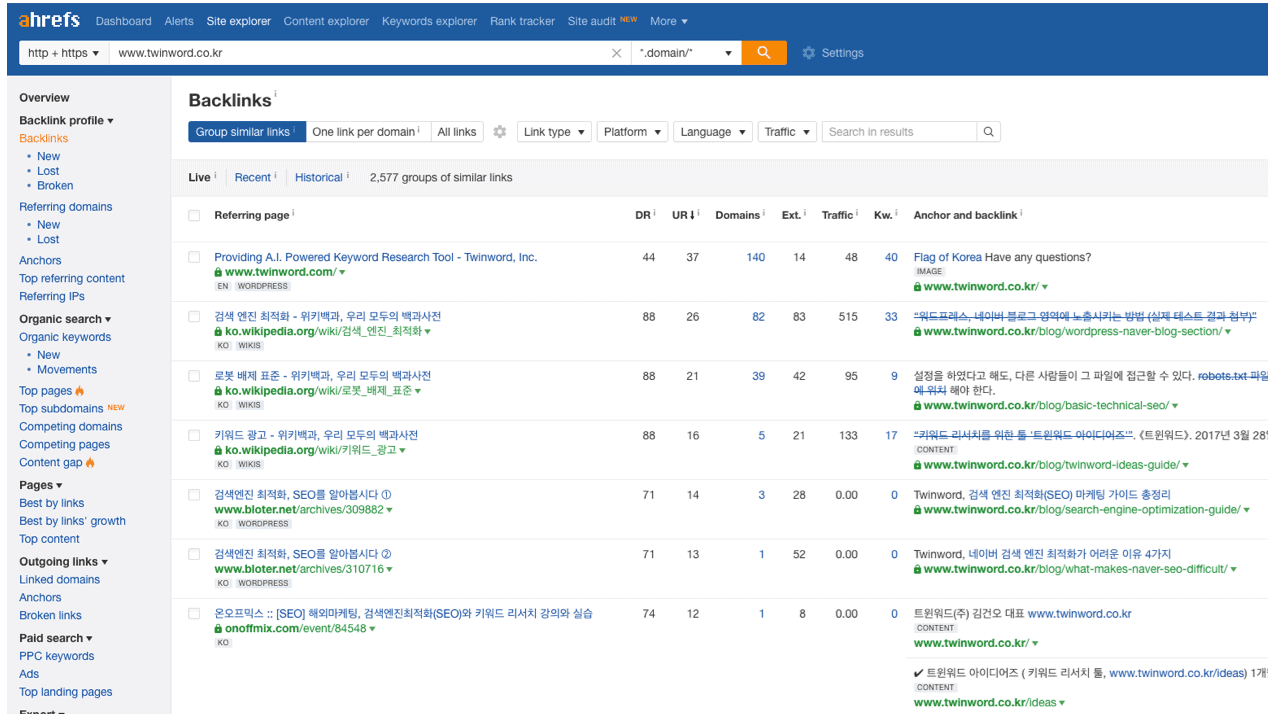The image size is (1268, 714).
Task: Click the Flag of Korea anchor link
Action: click(x=947, y=257)
